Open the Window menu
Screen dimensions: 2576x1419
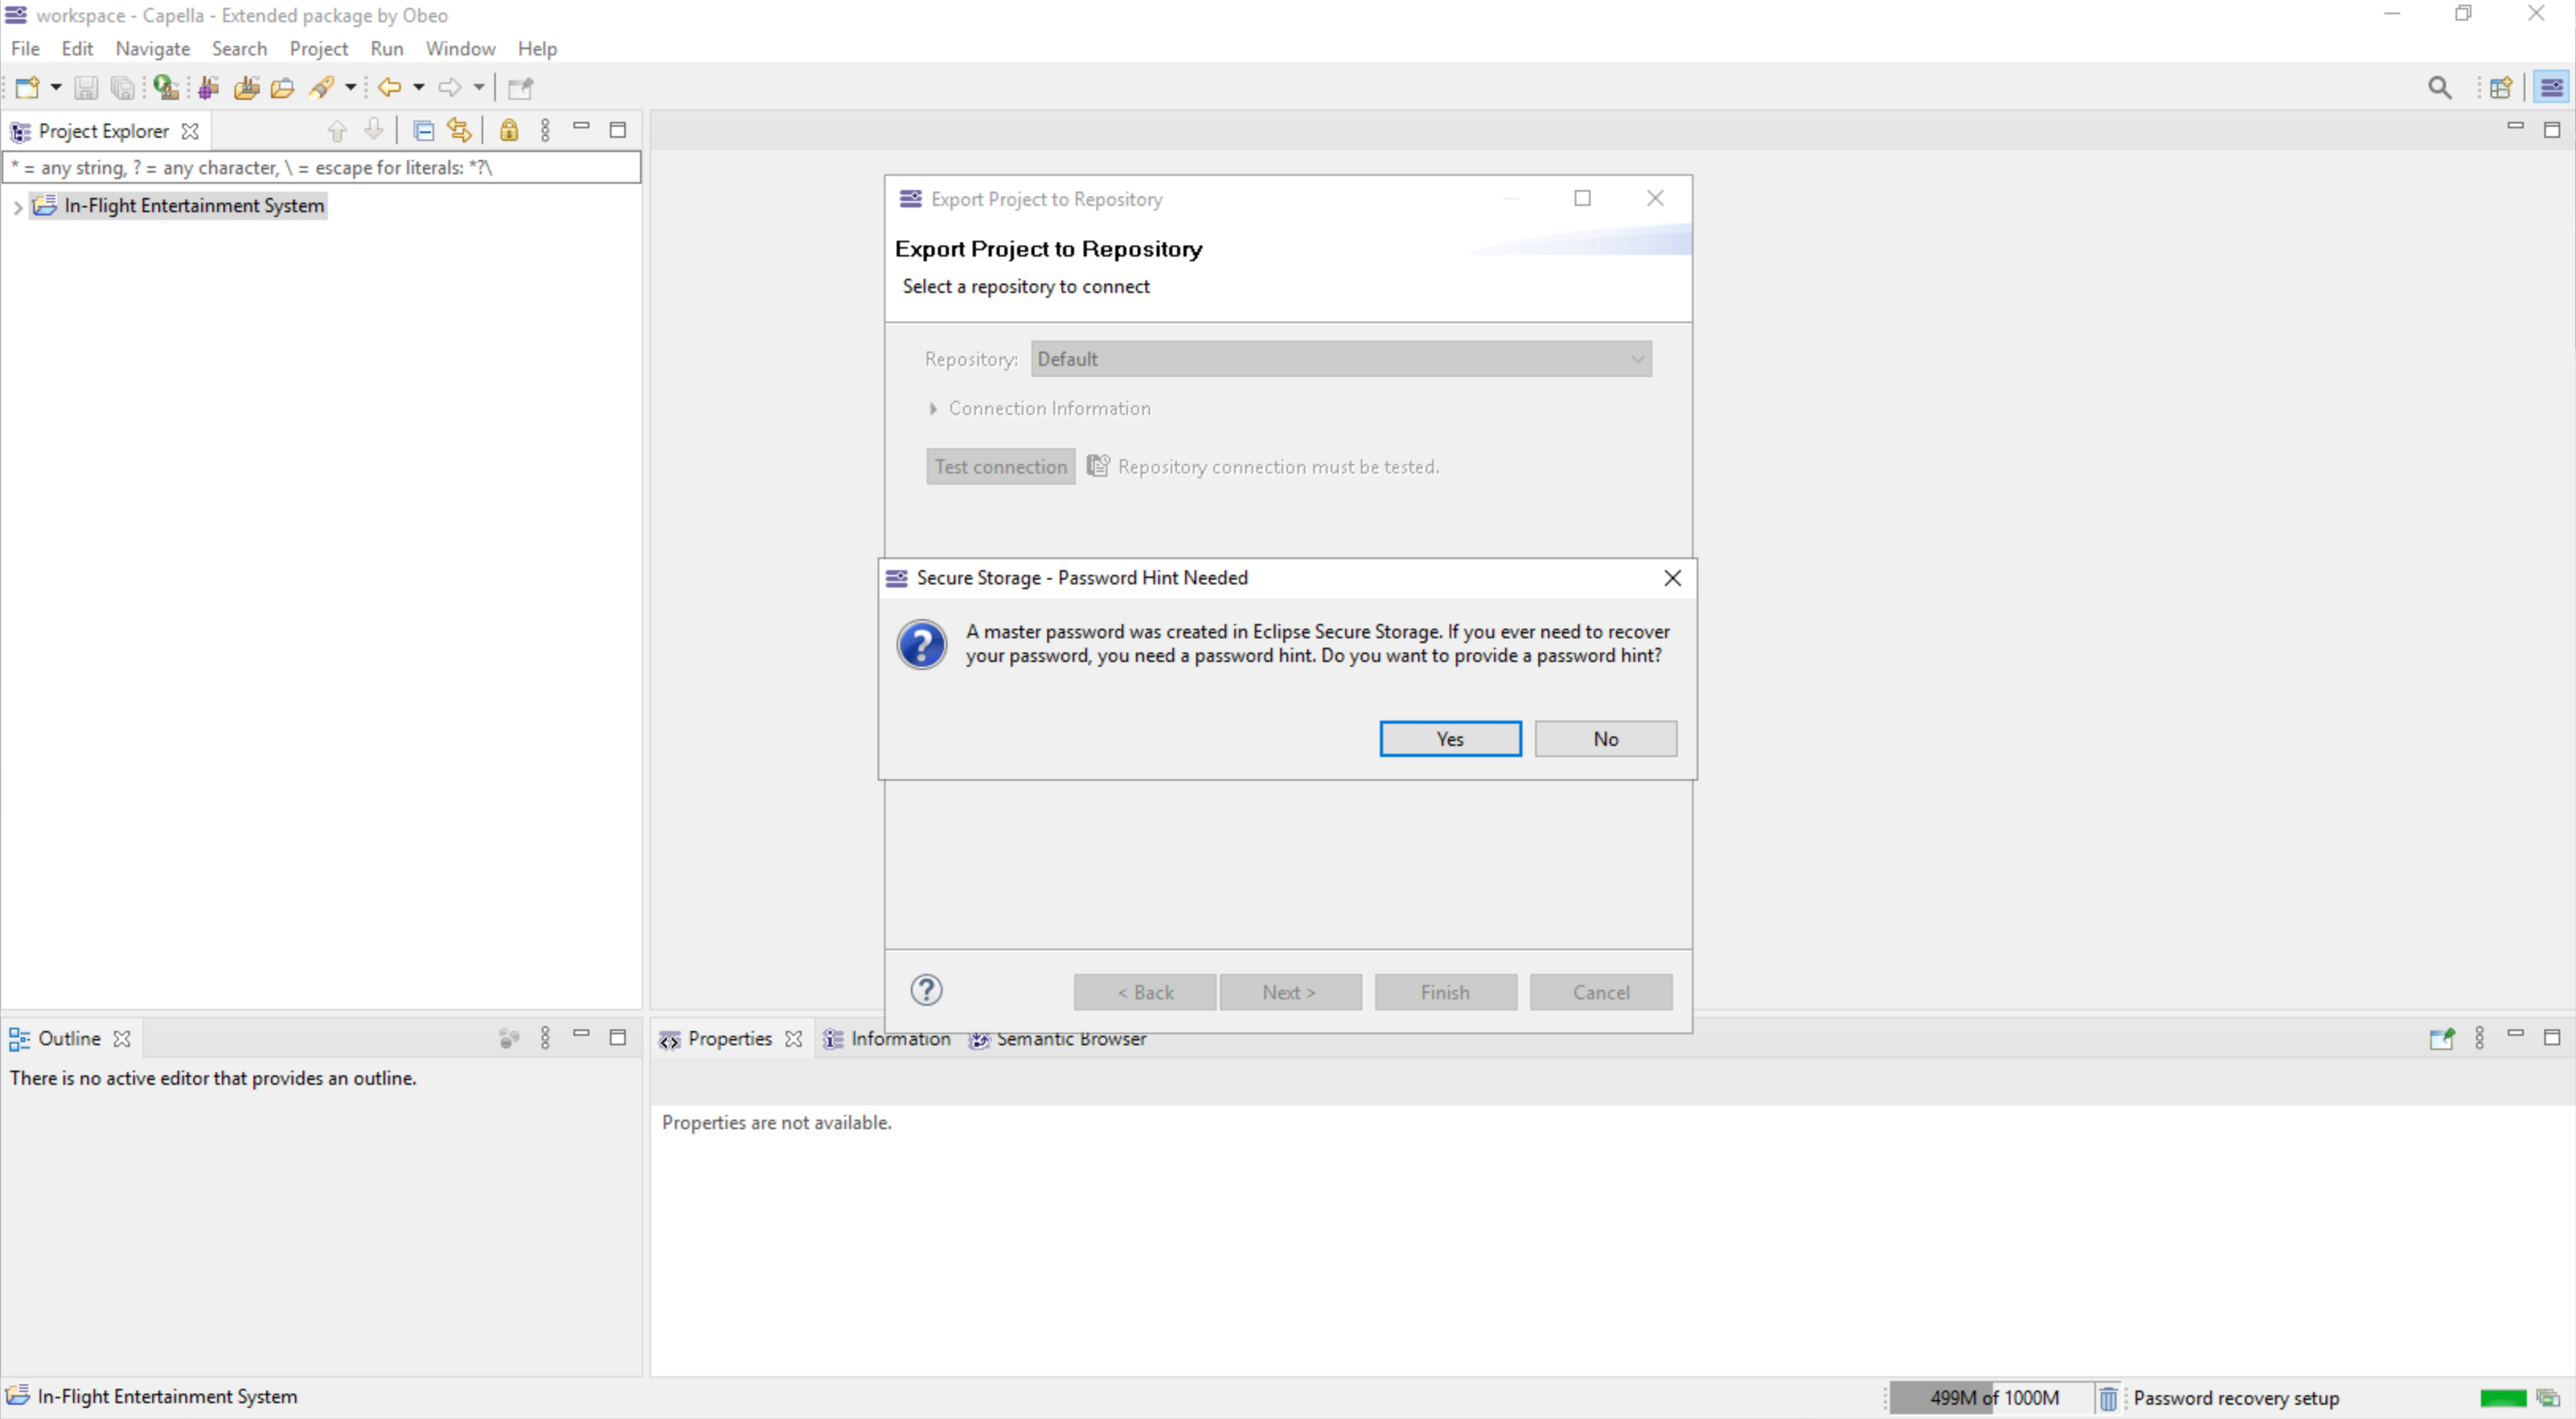[x=460, y=49]
